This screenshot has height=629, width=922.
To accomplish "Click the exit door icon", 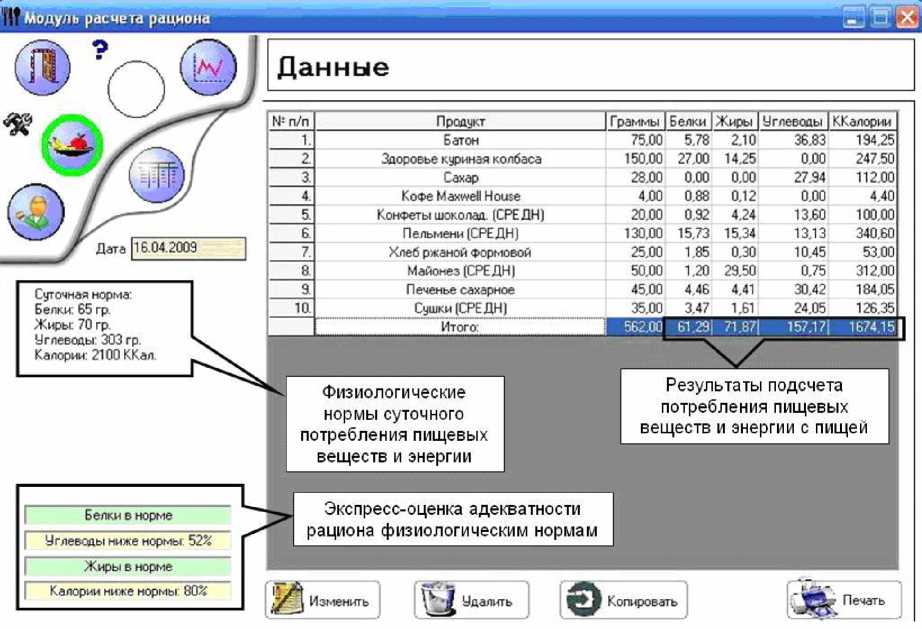I will [x=42, y=68].
